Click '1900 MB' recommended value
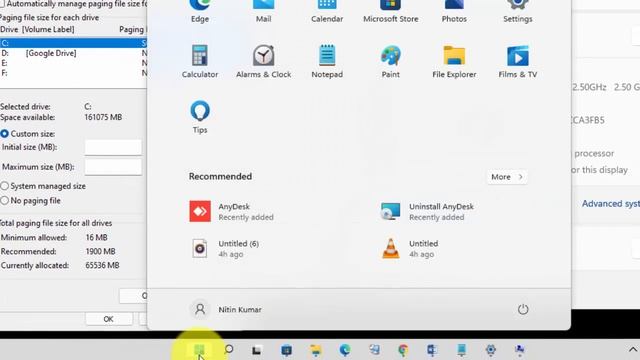640x360 pixels. click(100, 251)
